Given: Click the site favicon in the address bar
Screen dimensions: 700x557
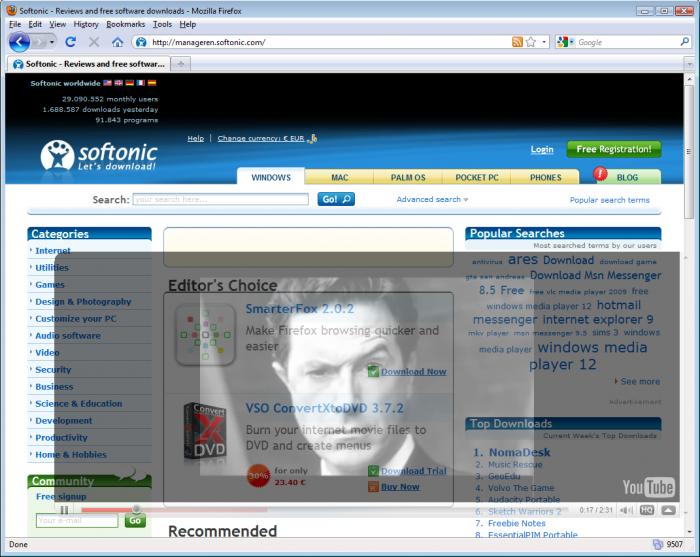Looking at the screenshot, I should point(141,42).
